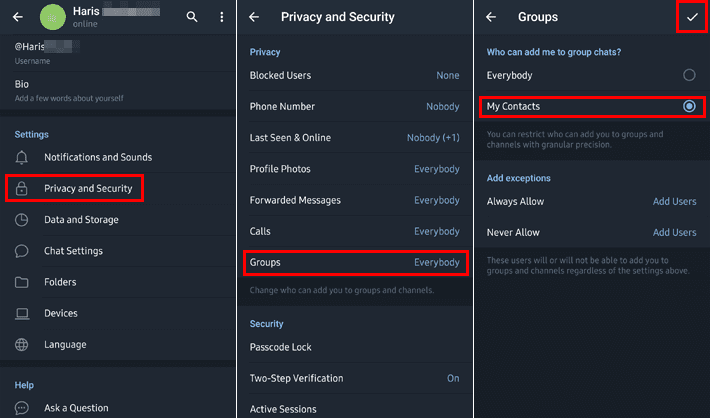Tap the search magnifier icon
This screenshot has width=710, height=418.
(x=192, y=17)
